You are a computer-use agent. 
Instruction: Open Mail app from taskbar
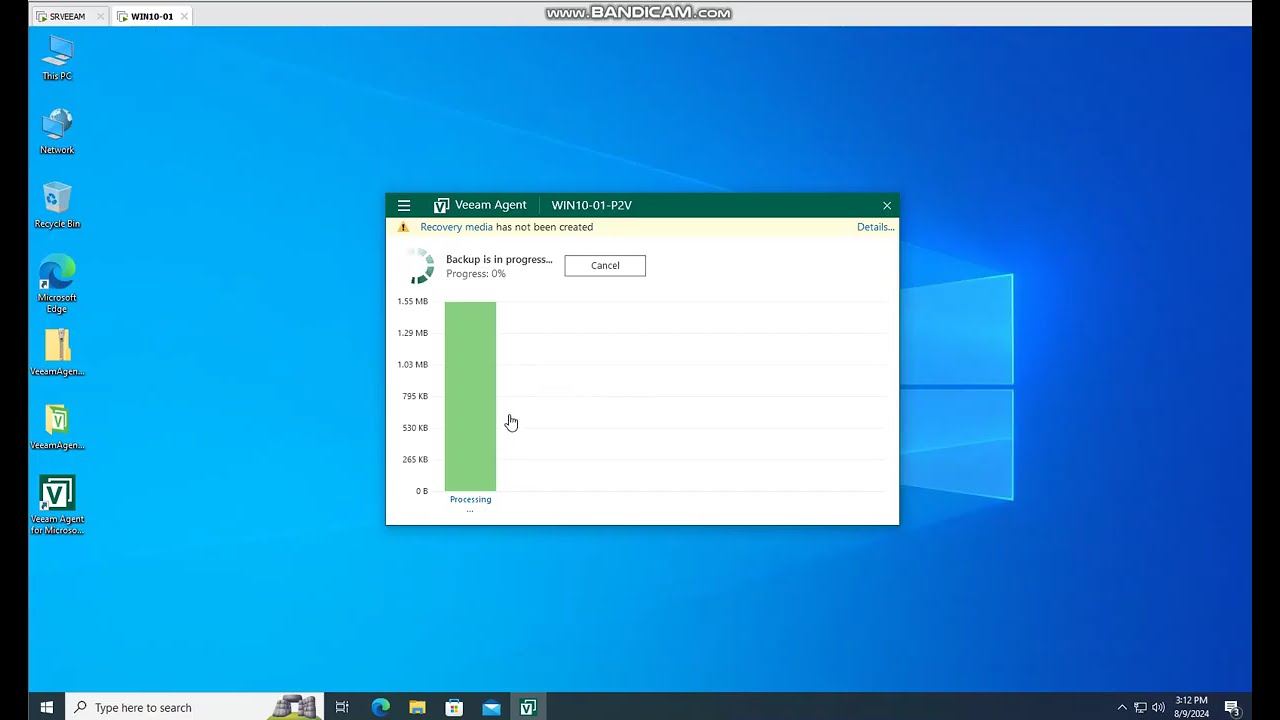coord(491,707)
